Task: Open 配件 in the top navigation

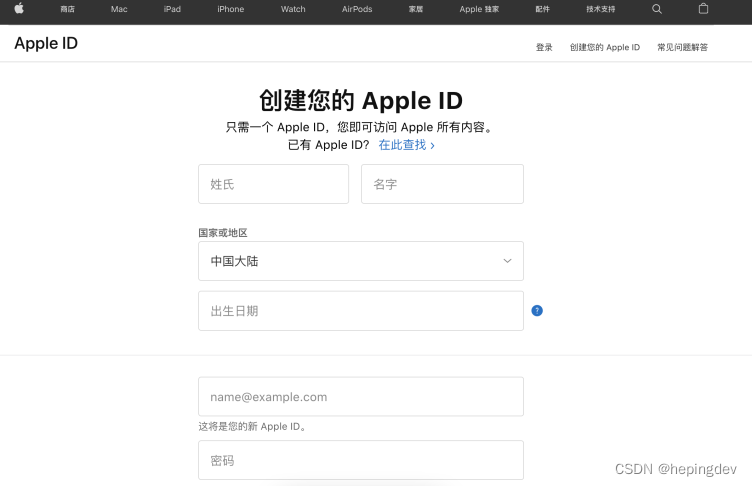Action: [542, 9]
